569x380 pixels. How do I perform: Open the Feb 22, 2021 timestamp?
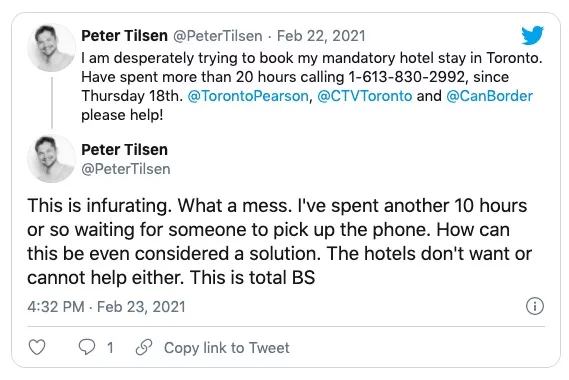[x=321, y=36]
